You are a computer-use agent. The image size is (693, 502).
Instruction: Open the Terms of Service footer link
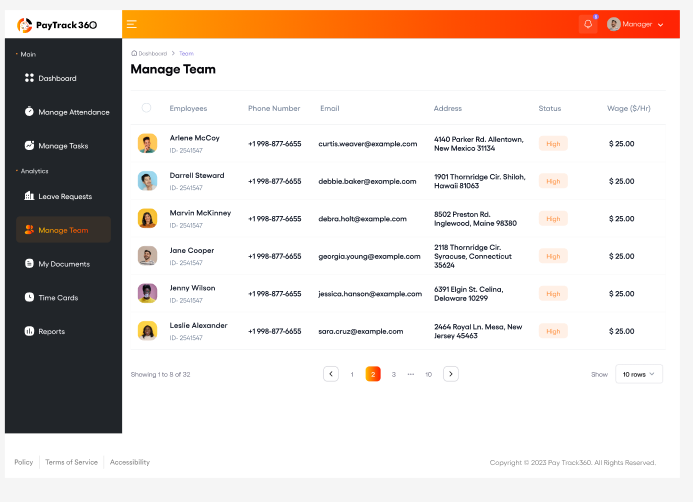coord(71,462)
